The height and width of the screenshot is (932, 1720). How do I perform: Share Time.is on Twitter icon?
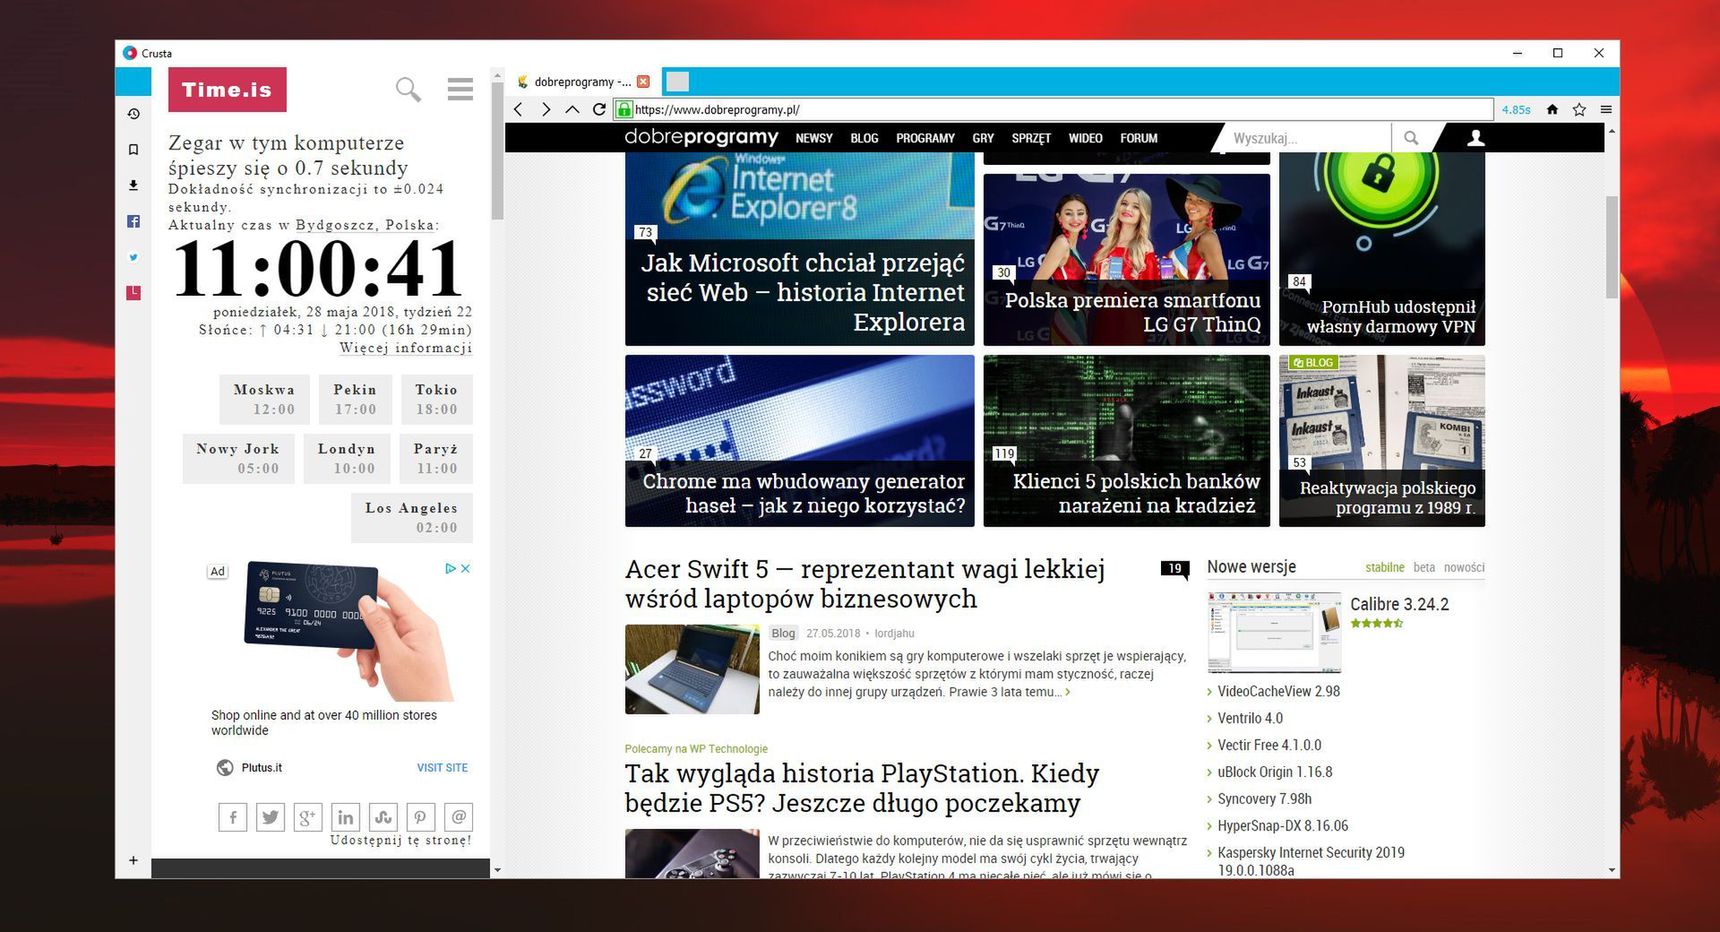click(270, 817)
